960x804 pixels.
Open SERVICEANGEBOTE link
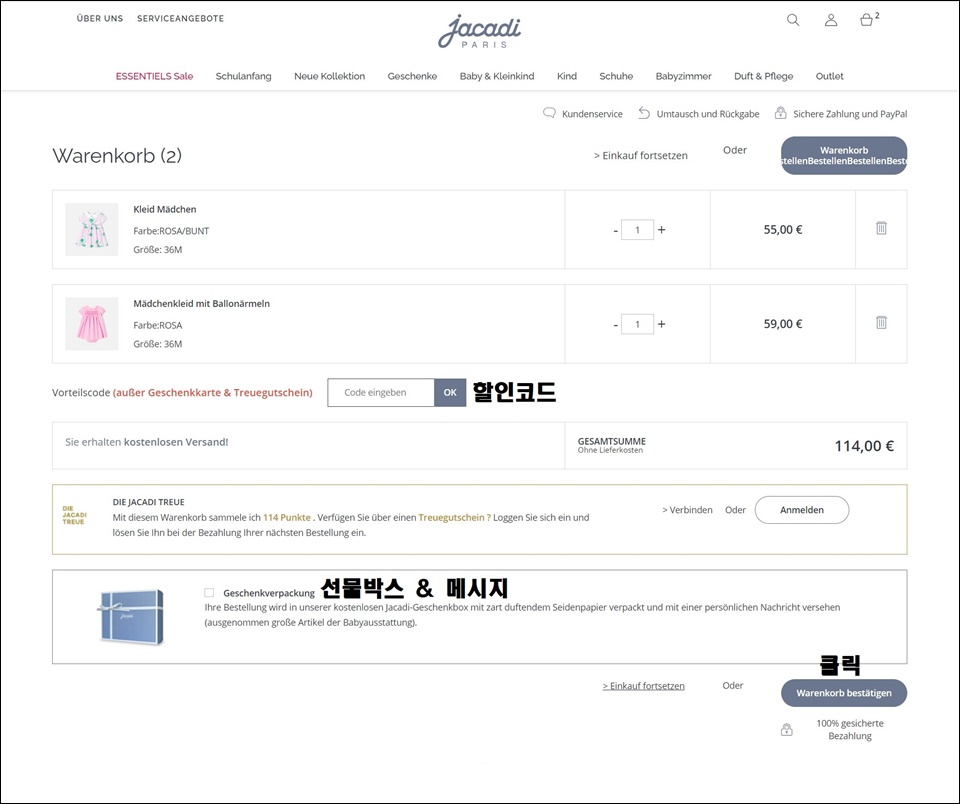pyautogui.click(x=180, y=18)
